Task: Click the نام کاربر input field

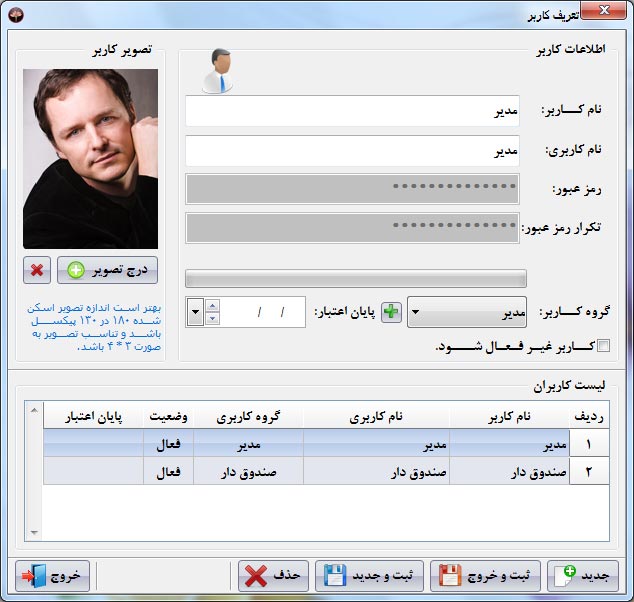Action: (352, 111)
